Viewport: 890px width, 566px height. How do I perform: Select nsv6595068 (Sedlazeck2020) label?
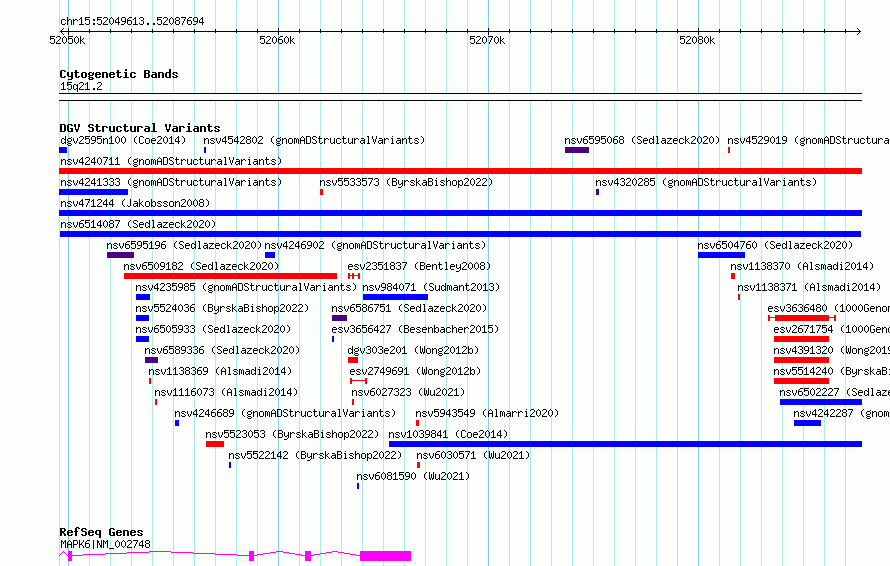point(642,140)
